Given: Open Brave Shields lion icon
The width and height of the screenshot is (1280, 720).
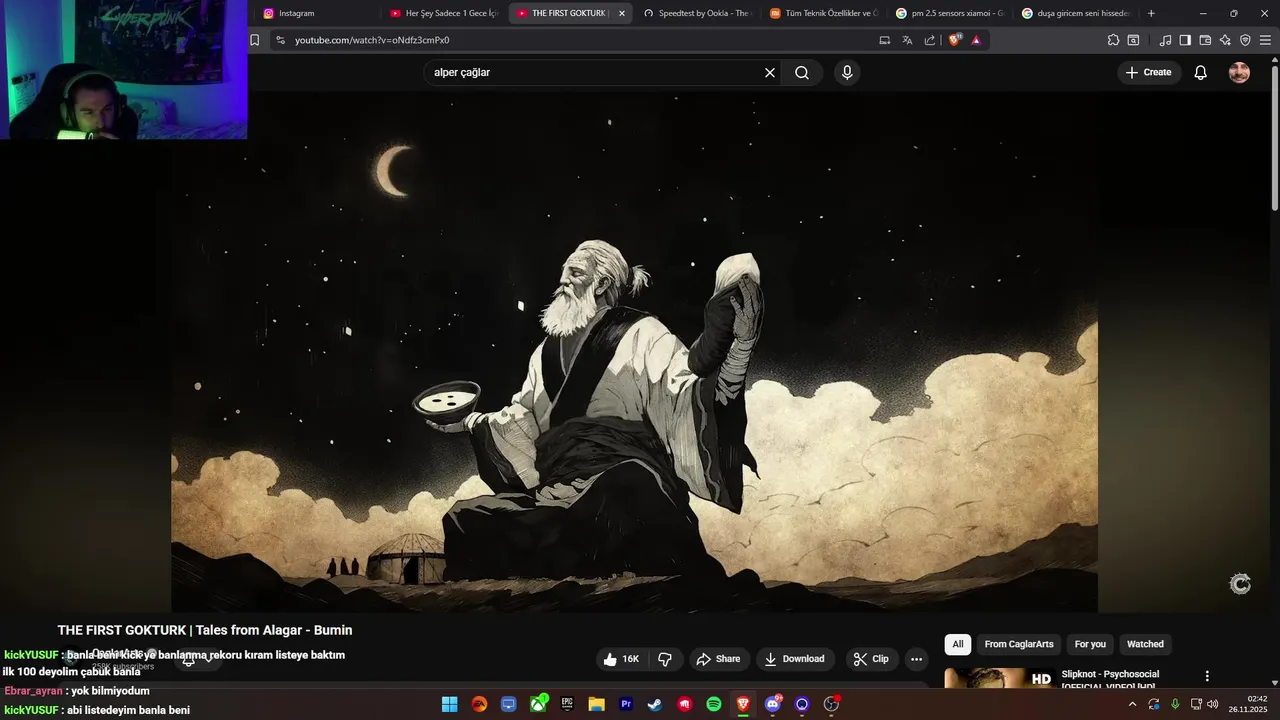Looking at the screenshot, I should coord(954,40).
